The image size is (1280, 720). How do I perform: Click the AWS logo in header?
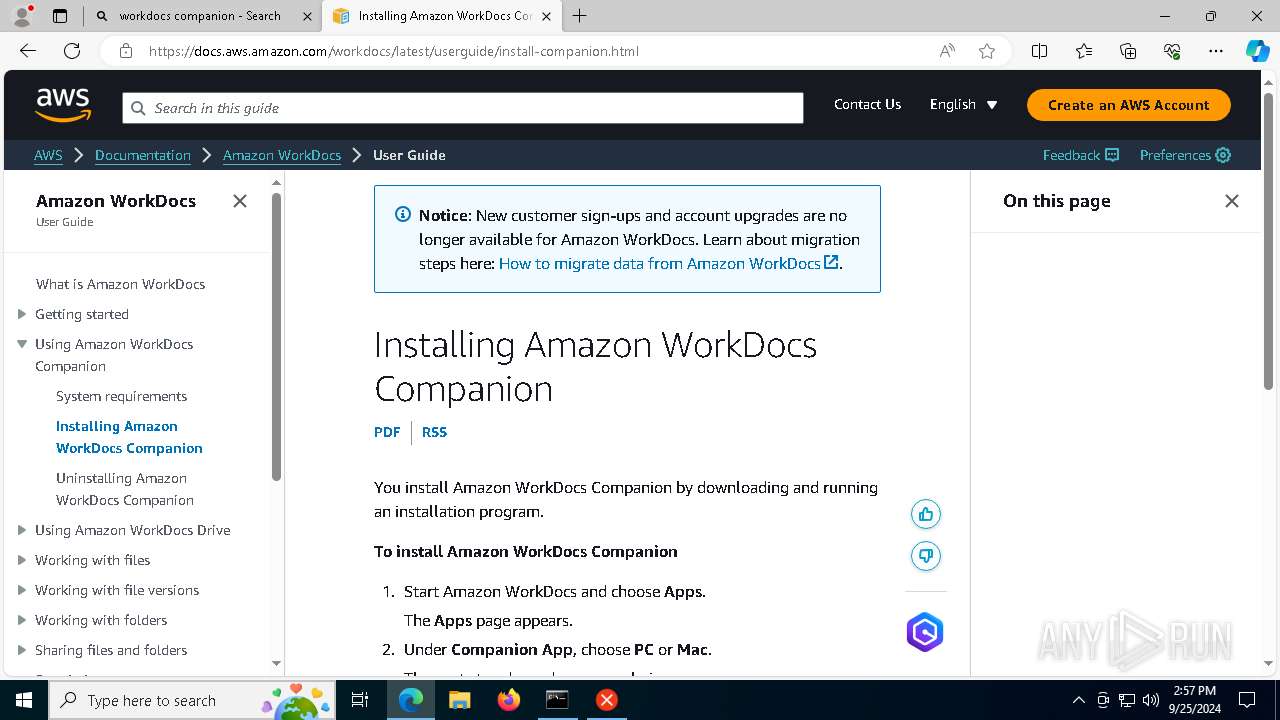63,104
